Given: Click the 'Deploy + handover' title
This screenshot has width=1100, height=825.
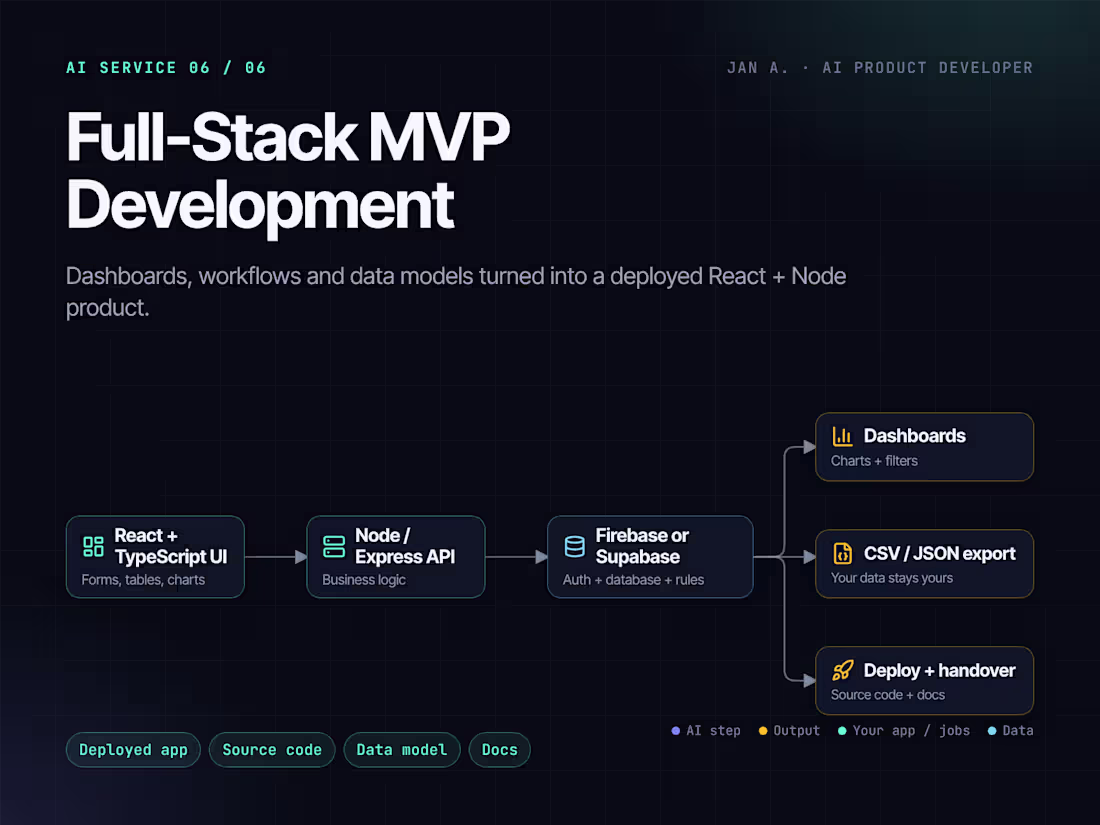Looking at the screenshot, I should pyautogui.click(x=939, y=671).
